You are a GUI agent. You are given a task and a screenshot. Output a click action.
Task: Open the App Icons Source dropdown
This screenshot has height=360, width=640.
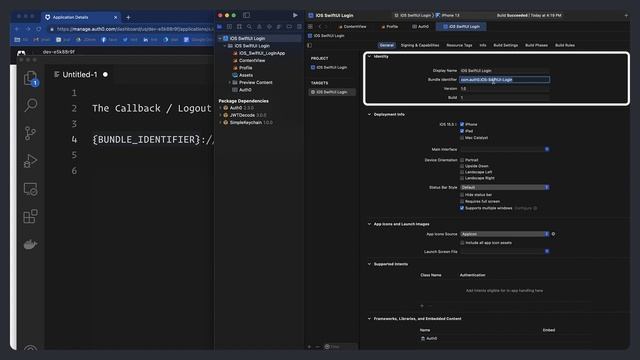(x=504, y=234)
